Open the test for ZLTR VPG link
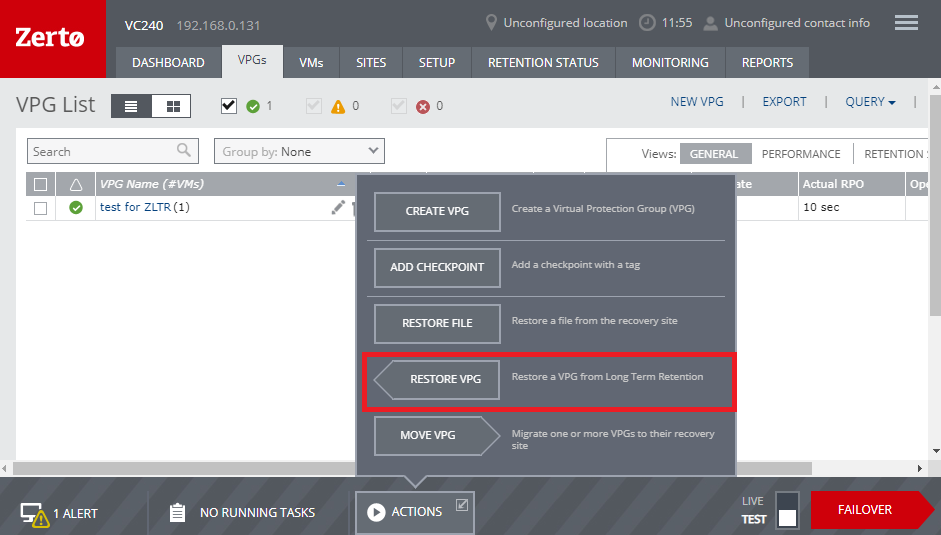This screenshot has height=535, width=941. [x=135, y=207]
